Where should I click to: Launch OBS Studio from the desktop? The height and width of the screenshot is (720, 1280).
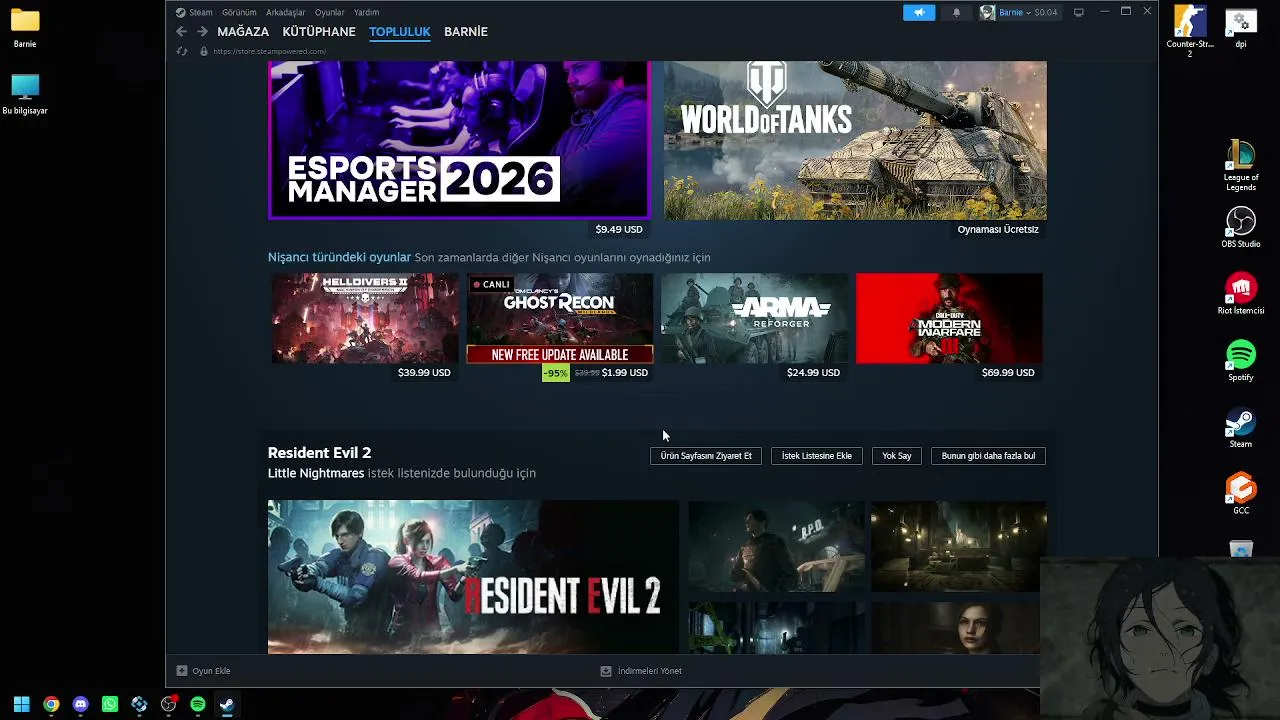1241,228
